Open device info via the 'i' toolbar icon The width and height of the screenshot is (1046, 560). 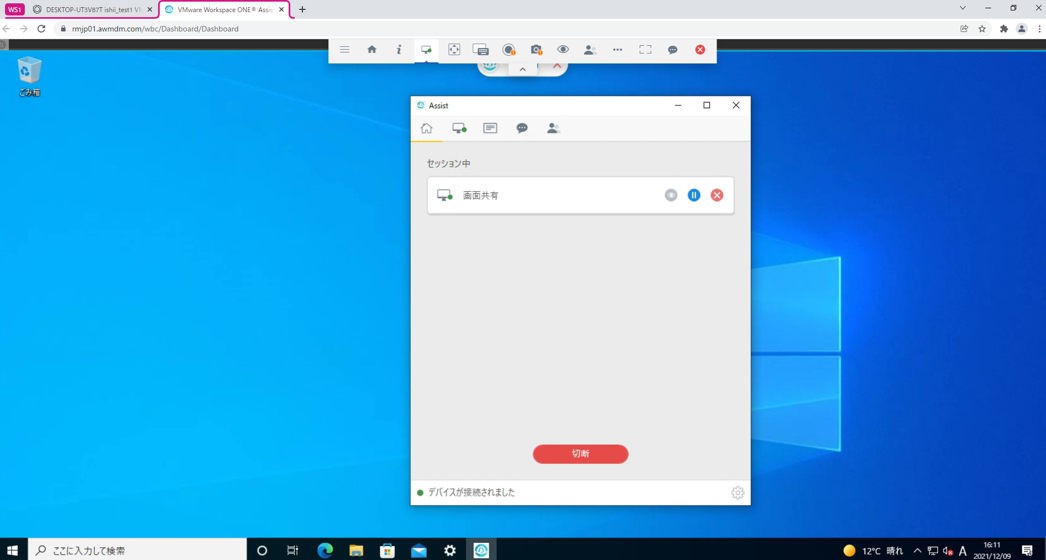(399, 49)
